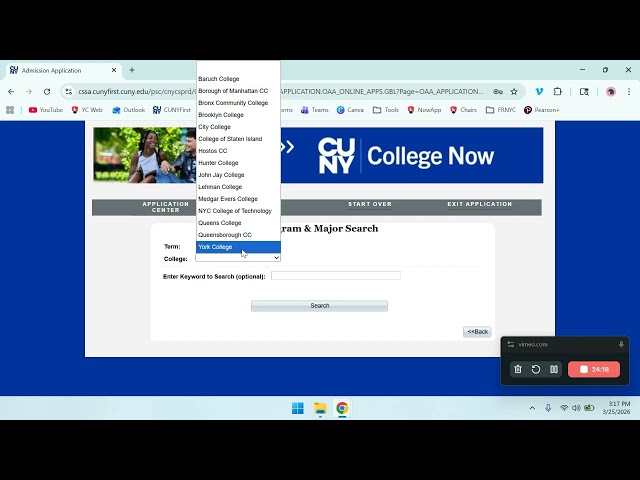Pick Queens College from the list
Image resolution: width=640 pixels, height=480 pixels.
(238, 223)
